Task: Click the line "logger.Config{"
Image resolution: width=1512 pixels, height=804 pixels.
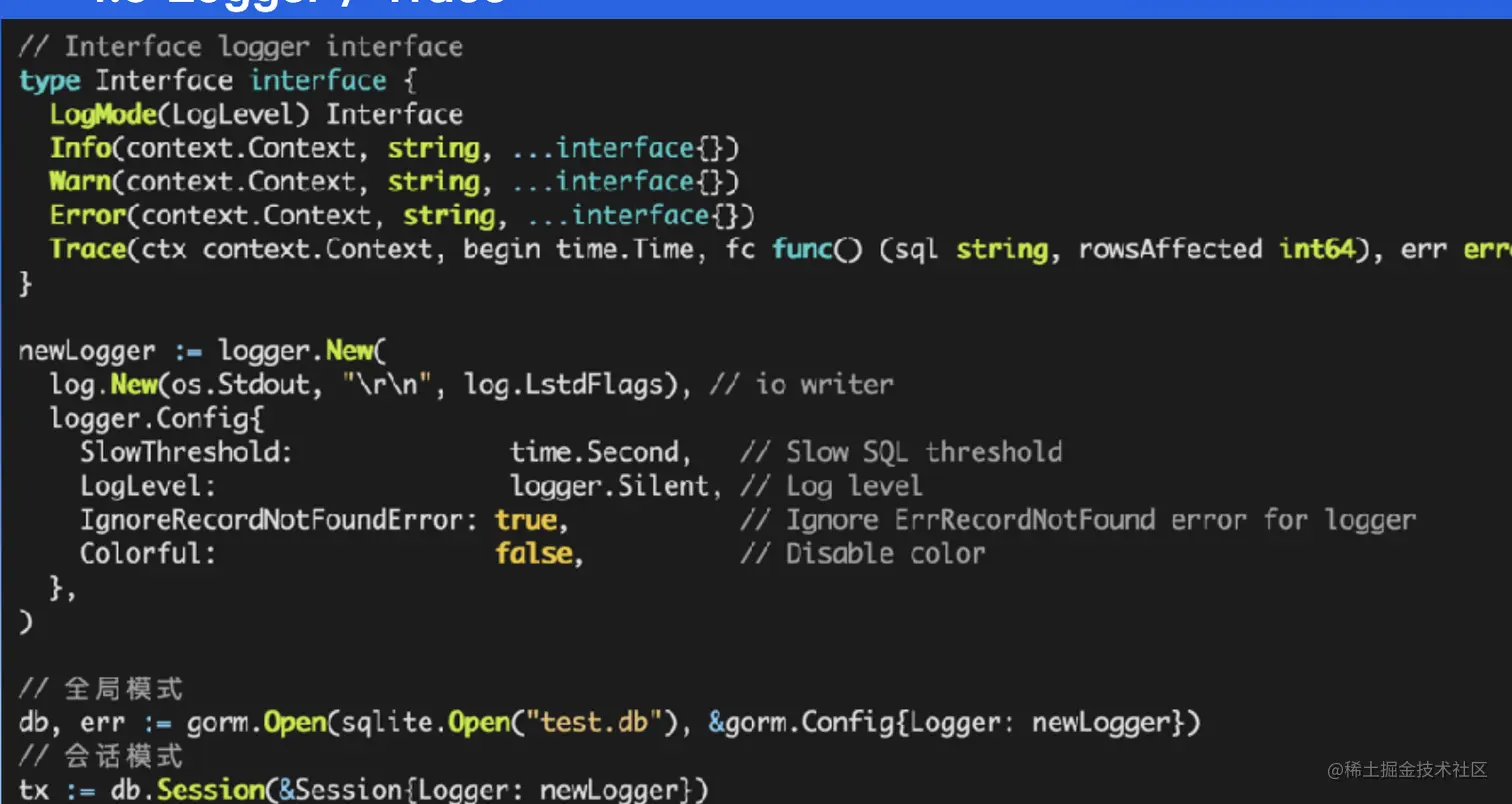Action: click(x=157, y=419)
